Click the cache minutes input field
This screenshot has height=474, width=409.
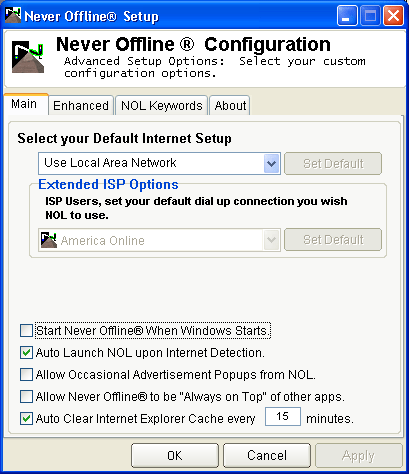click(283, 416)
